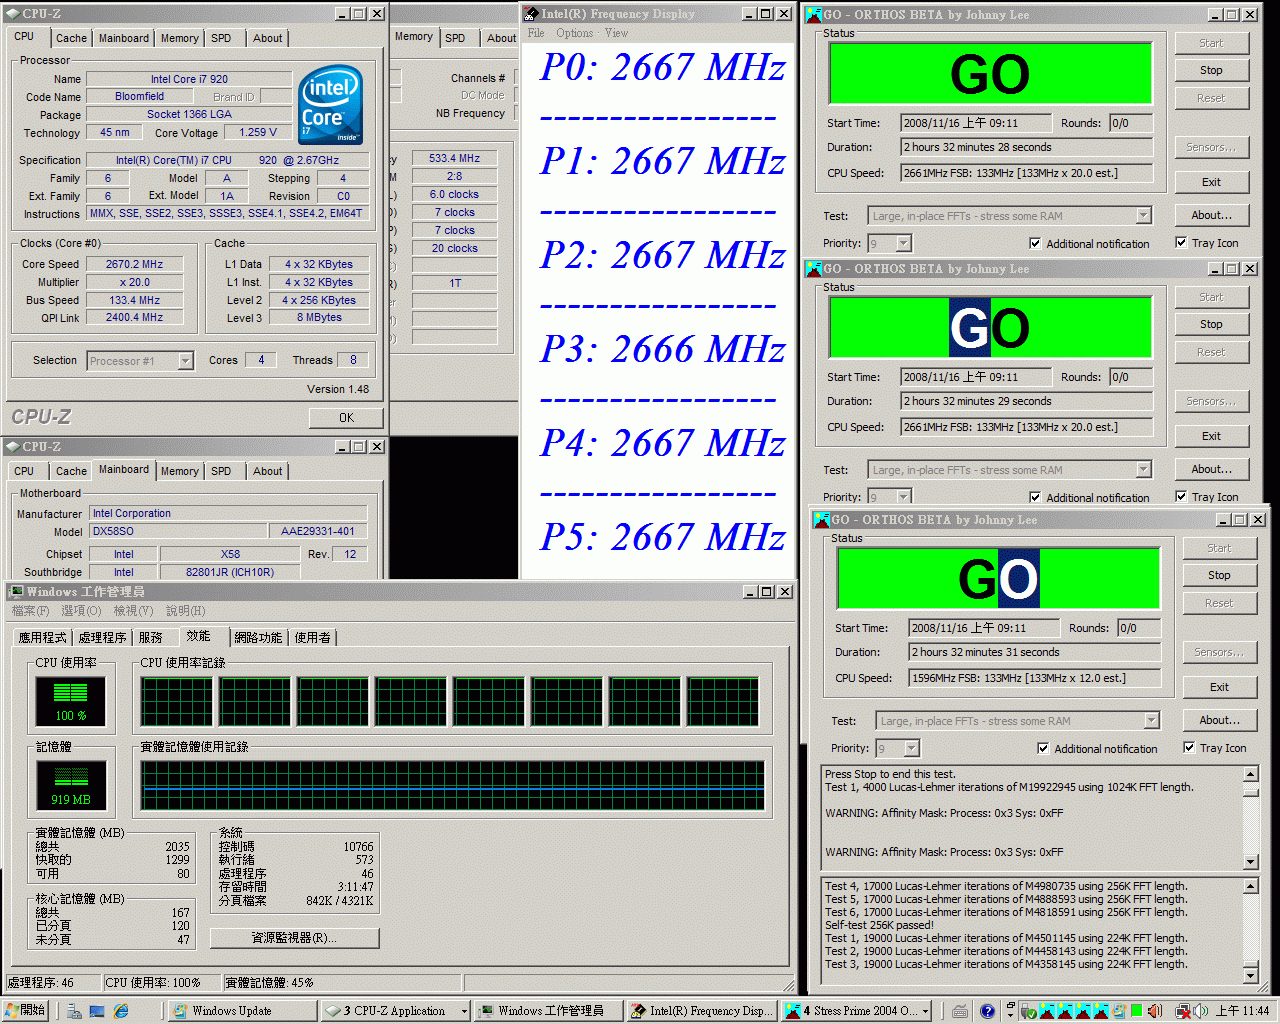Click the network tray icon with red X
The image size is (1280, 1024).
click(1183, 1011)
